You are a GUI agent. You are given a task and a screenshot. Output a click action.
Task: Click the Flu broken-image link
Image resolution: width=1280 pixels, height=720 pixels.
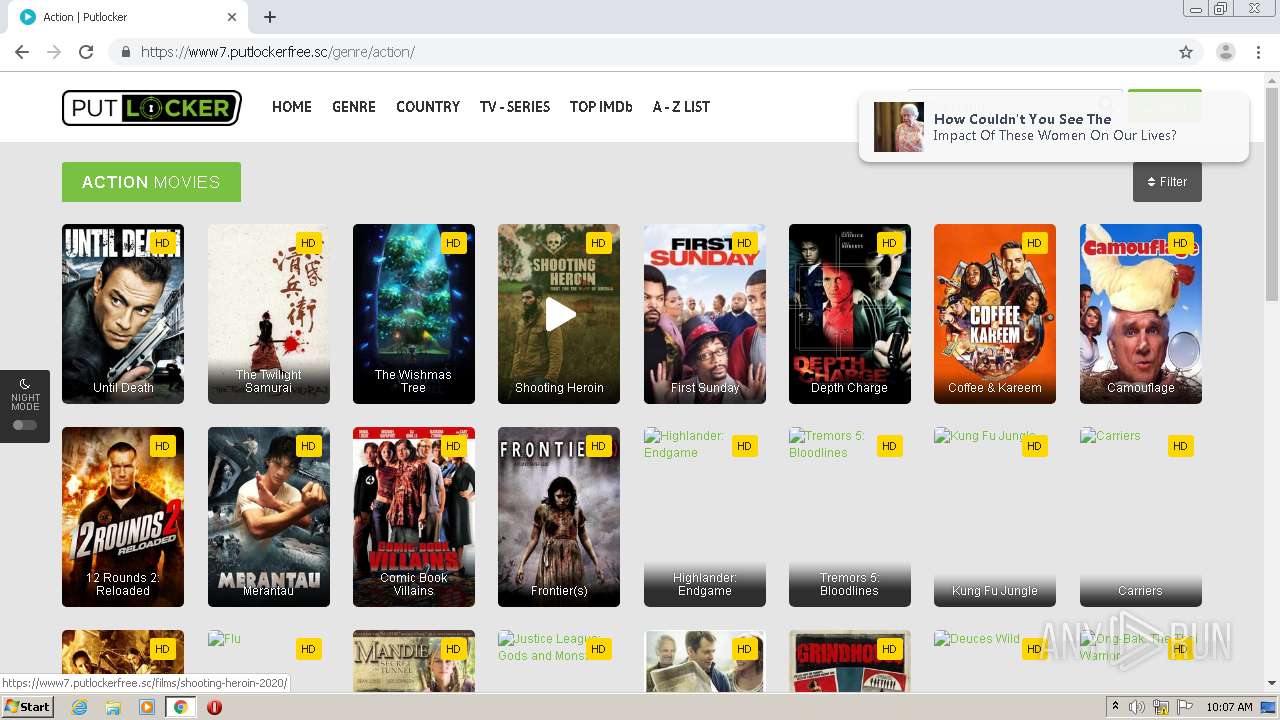[225, 638]
